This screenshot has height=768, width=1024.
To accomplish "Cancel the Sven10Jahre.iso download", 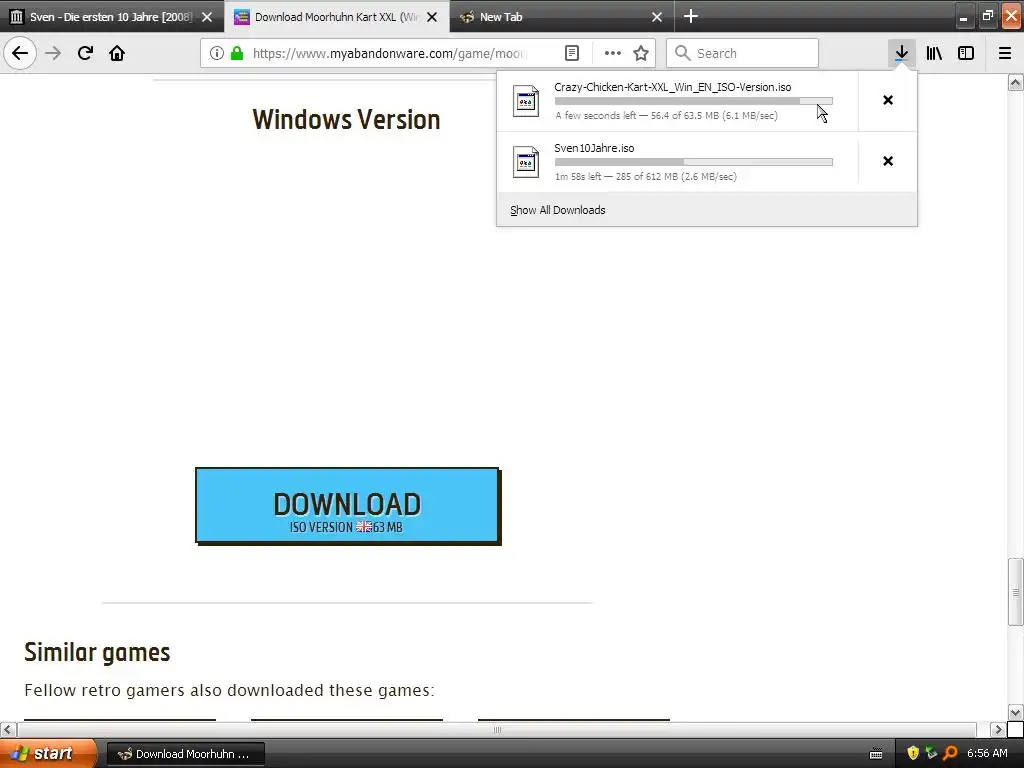I will tap(888, 161).
